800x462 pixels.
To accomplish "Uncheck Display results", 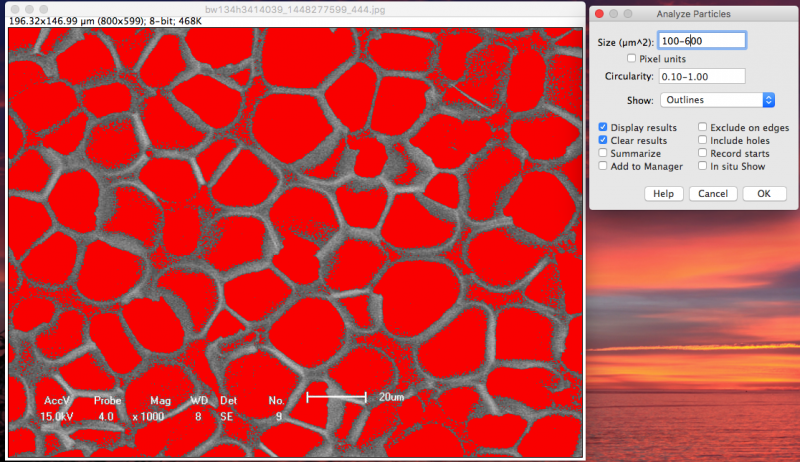I will pos(603,127).
